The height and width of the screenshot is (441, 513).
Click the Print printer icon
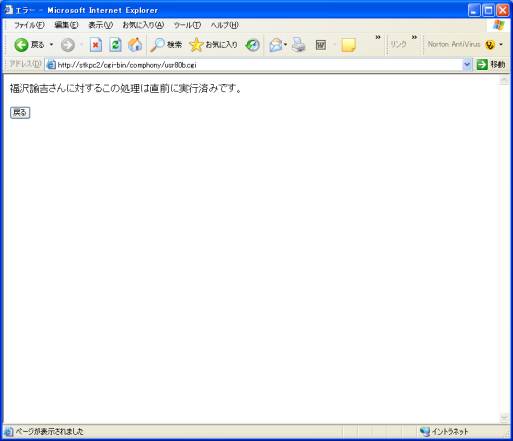[x=299, y=45]
